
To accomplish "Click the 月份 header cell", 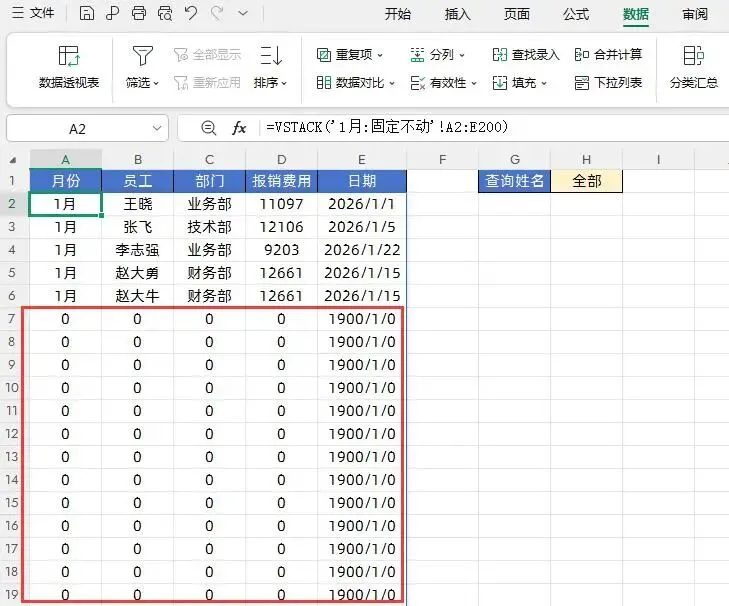I will click(x=66, y=180).
